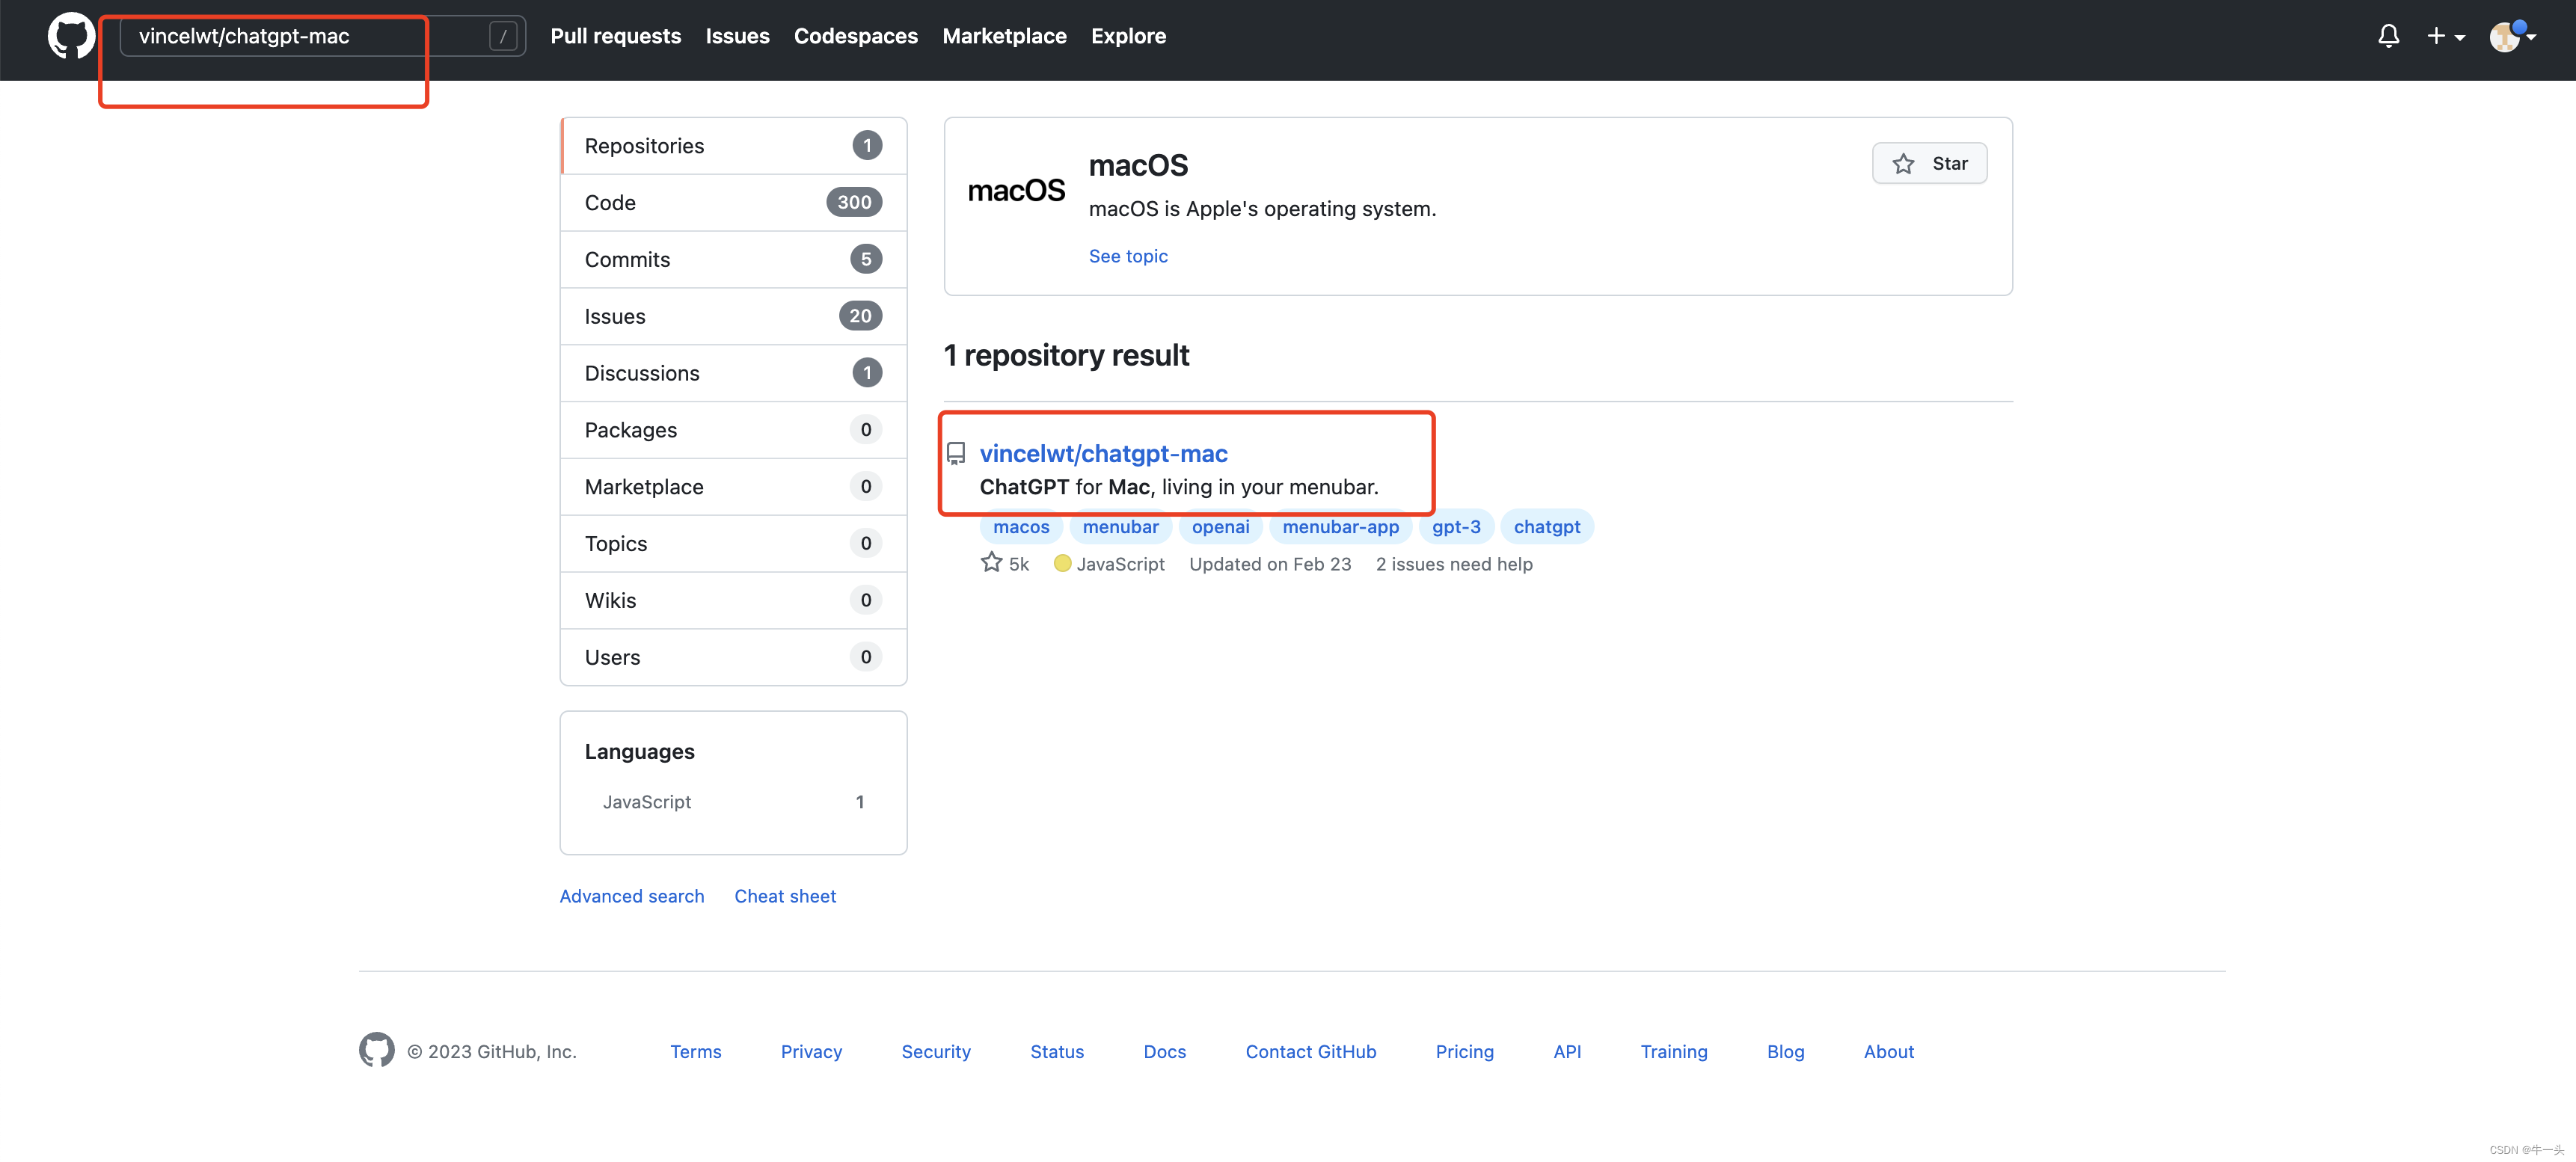Click the user avatar profile icon
The image size is (2576, 1162).
click(x=2503, y=34)
